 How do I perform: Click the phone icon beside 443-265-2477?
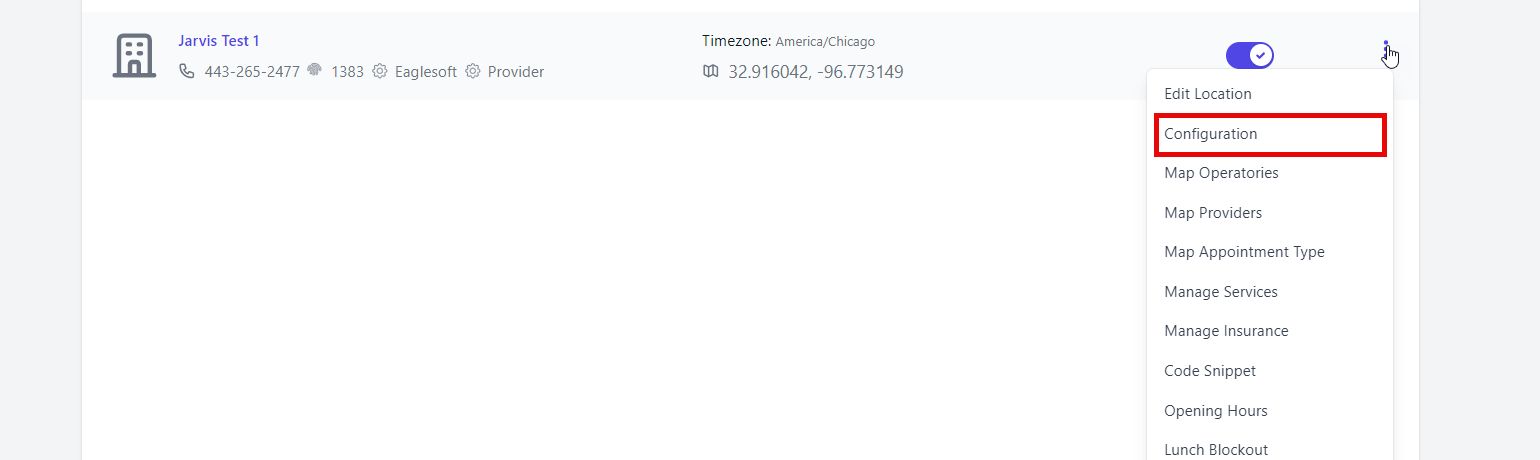click(187, 71)
